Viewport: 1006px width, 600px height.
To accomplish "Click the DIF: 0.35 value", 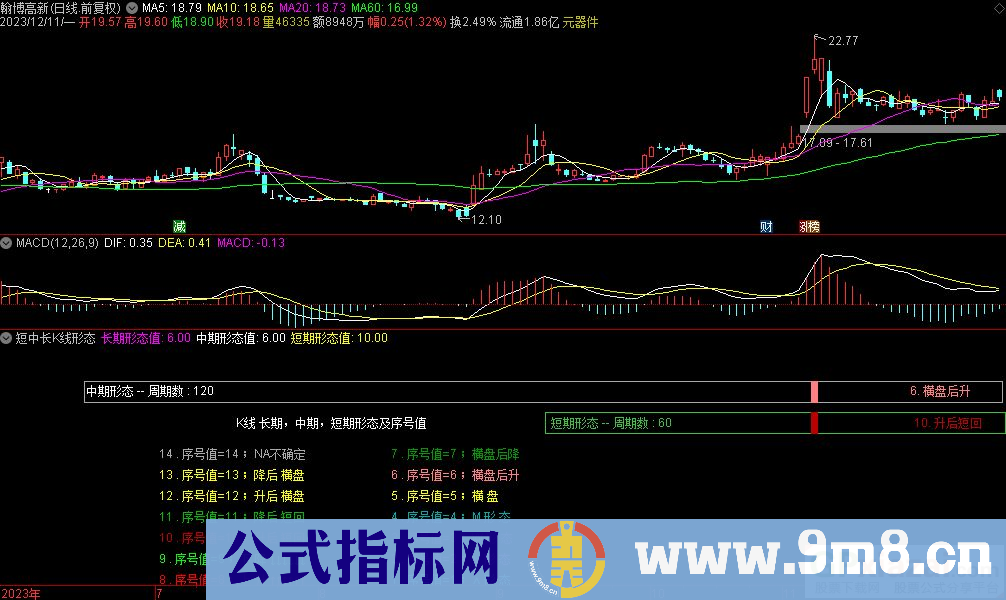I will pyautogui.click(x=128, y=243).
